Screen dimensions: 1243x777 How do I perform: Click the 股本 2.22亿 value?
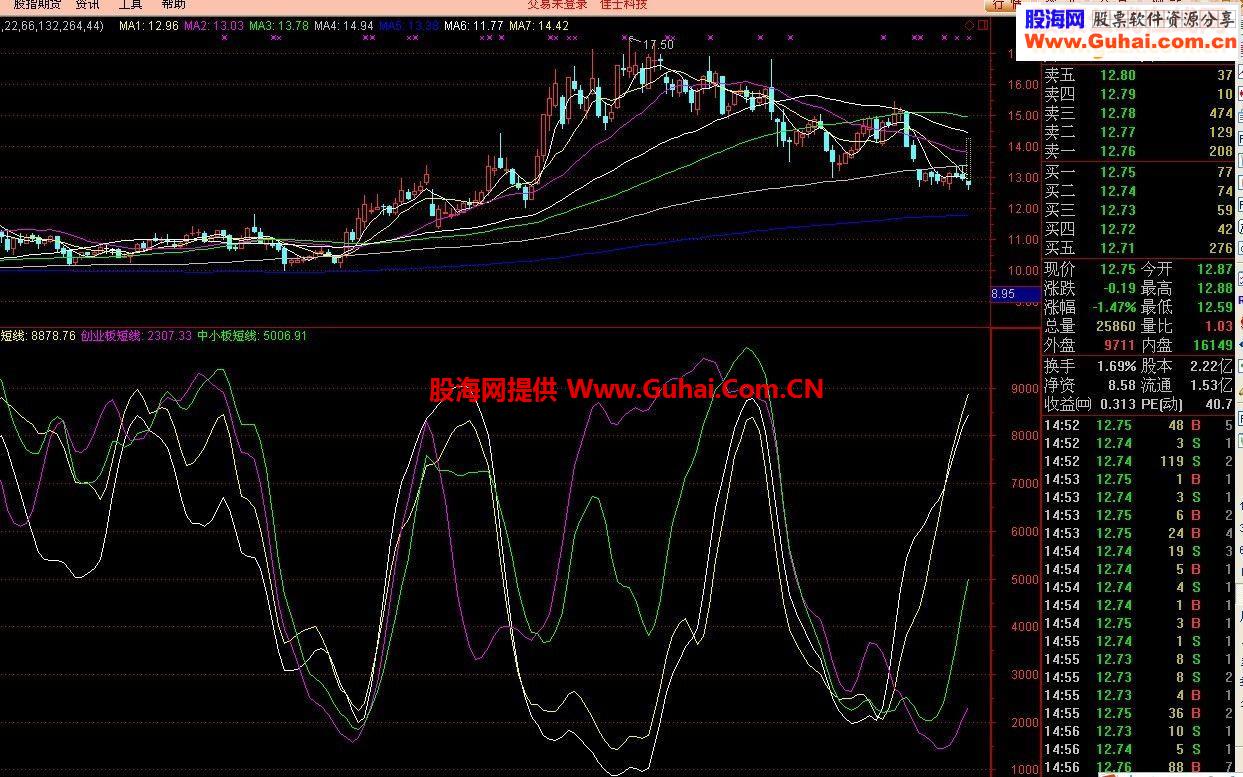(1212, 366)
